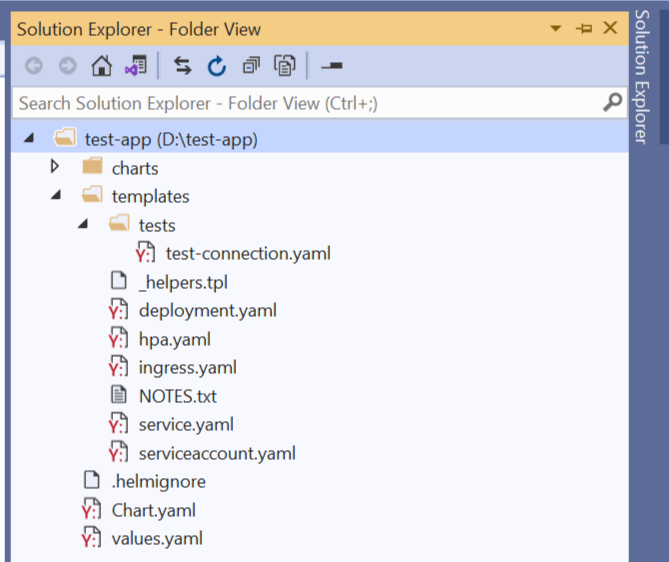Open service.yaml
This screenshot has width=669, height=562.
click(186, 425)
